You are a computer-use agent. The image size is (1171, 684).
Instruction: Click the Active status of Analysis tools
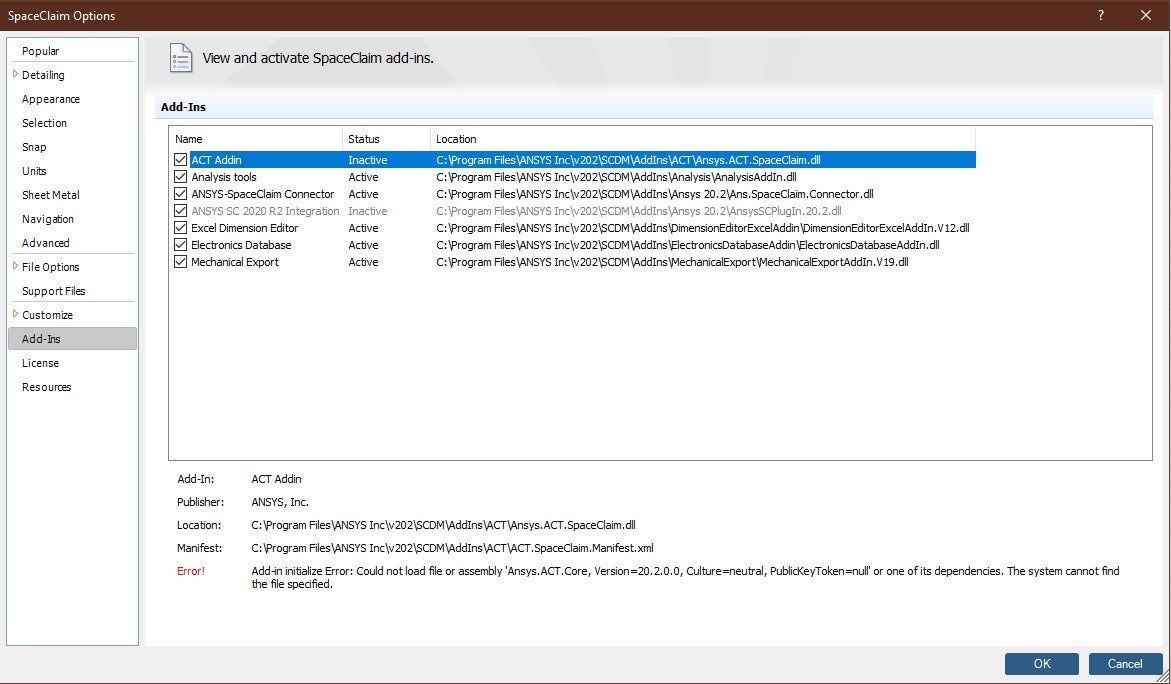pos(363,177)
